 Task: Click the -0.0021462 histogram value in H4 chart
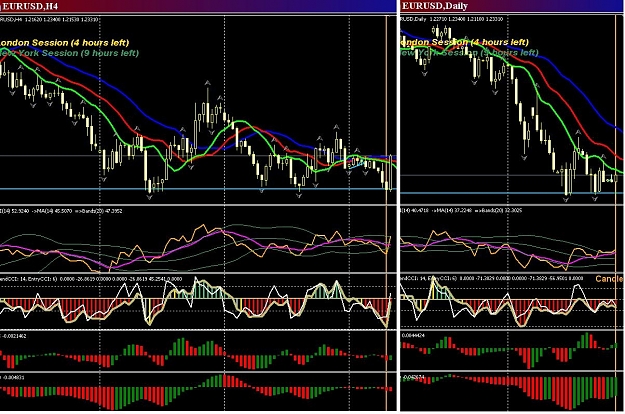[14, 336]
